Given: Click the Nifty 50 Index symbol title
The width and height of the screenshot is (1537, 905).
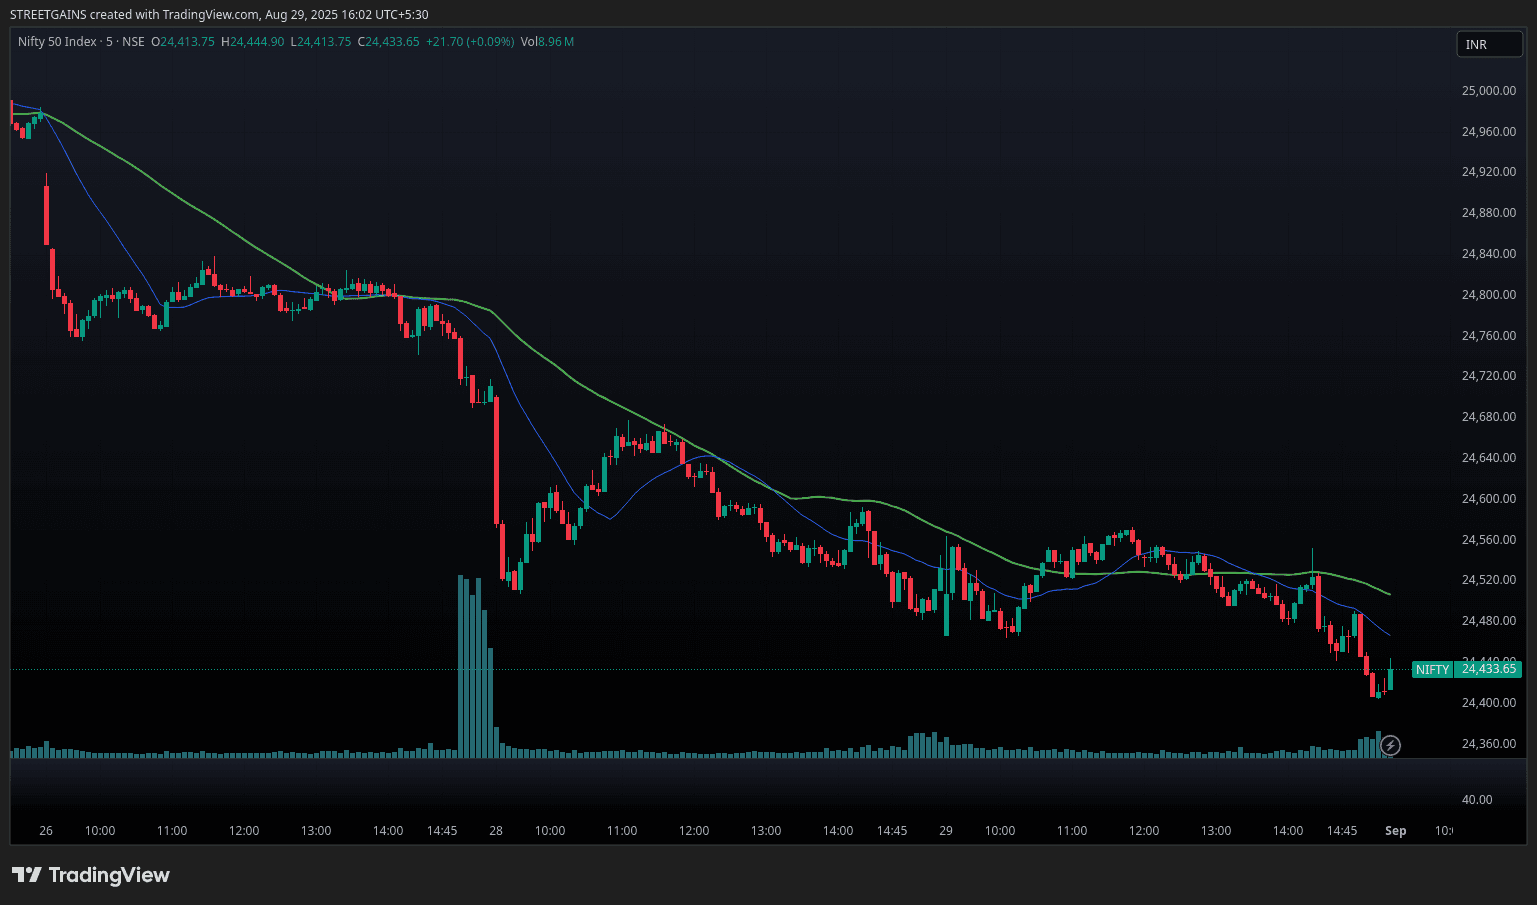Looking at the screenshot, I should click(x=57, y=42).
